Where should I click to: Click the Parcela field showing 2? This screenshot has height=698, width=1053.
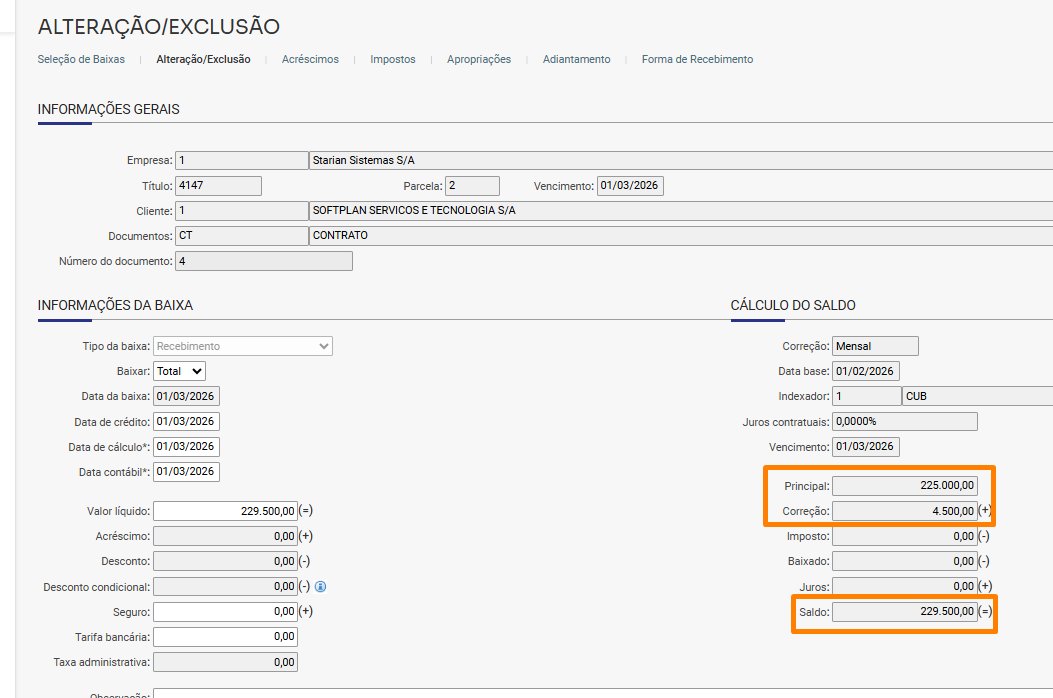pos(472,185)
